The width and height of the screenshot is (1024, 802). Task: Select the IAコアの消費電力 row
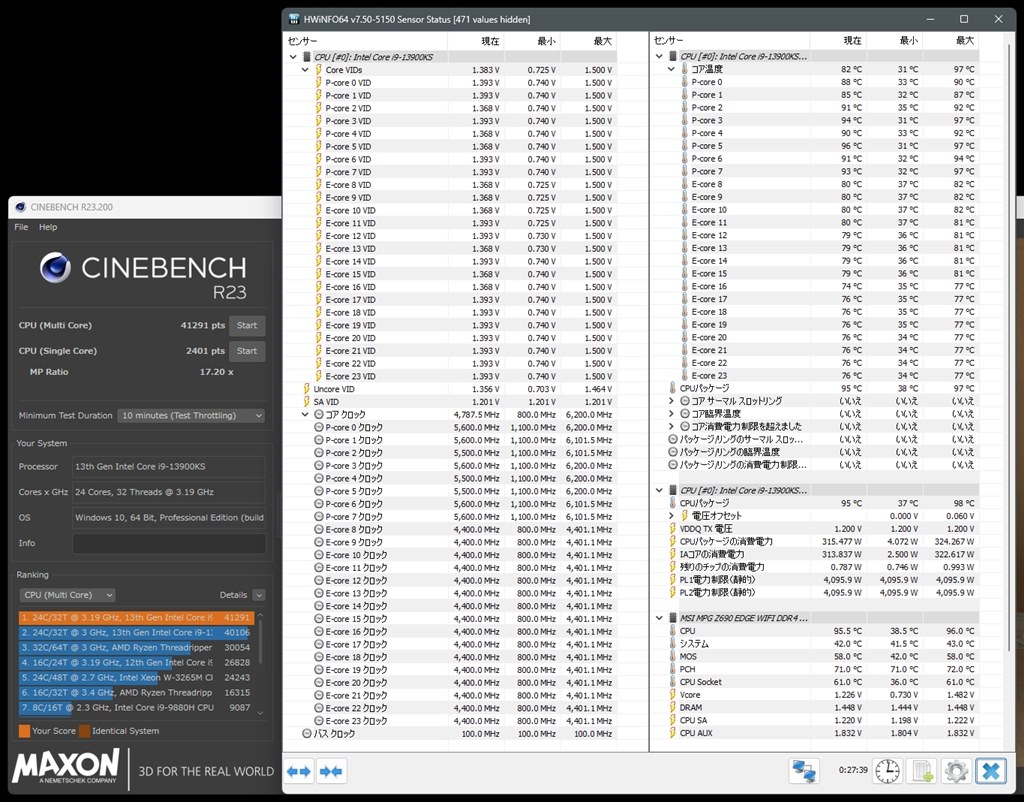click(815, 554)
